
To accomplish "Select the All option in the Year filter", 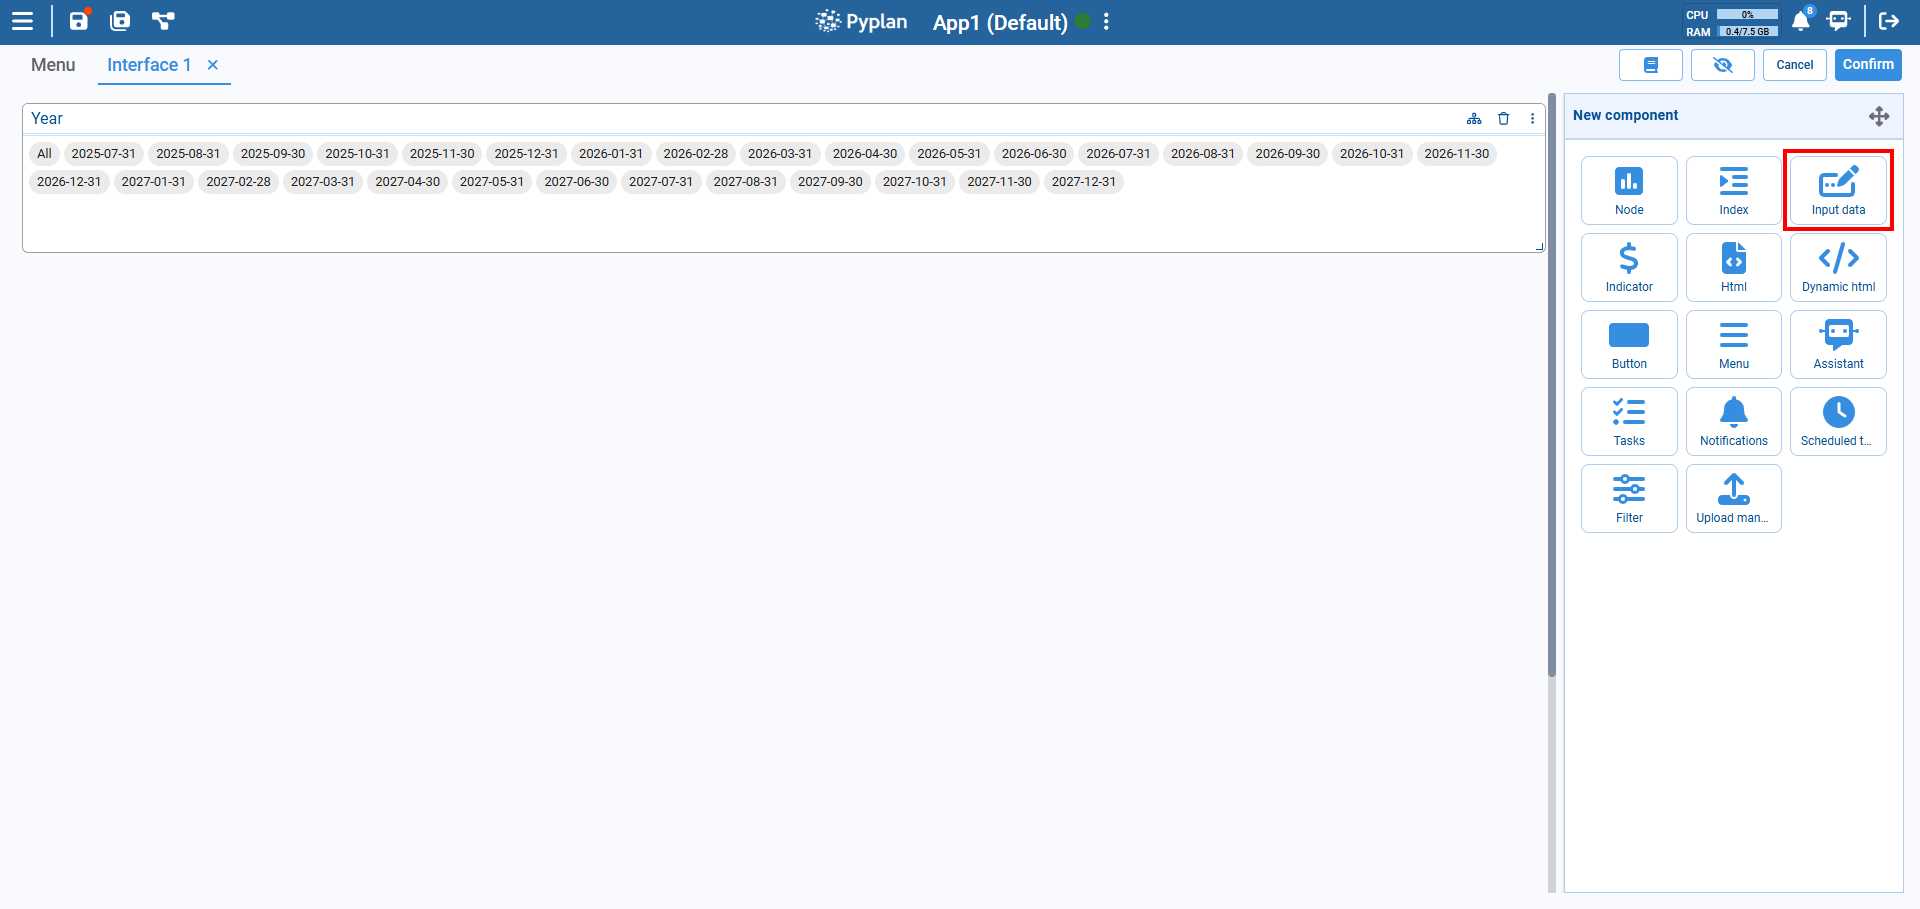I will coord(44,153).
